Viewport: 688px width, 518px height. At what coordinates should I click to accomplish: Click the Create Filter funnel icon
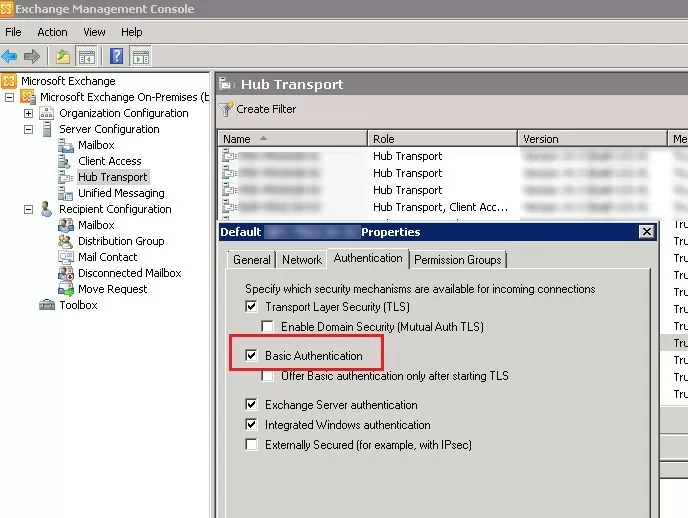pos(226,109)
